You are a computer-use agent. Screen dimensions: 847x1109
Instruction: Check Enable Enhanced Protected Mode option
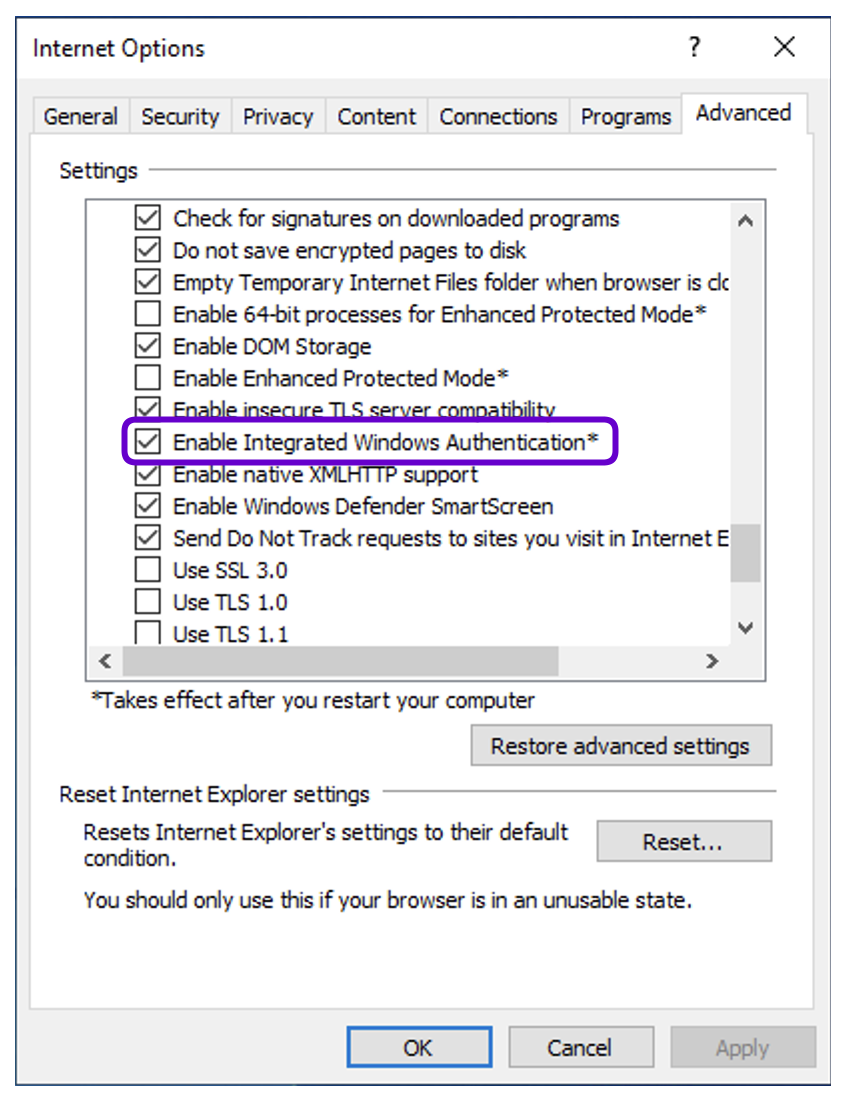[x=148, y=378]
